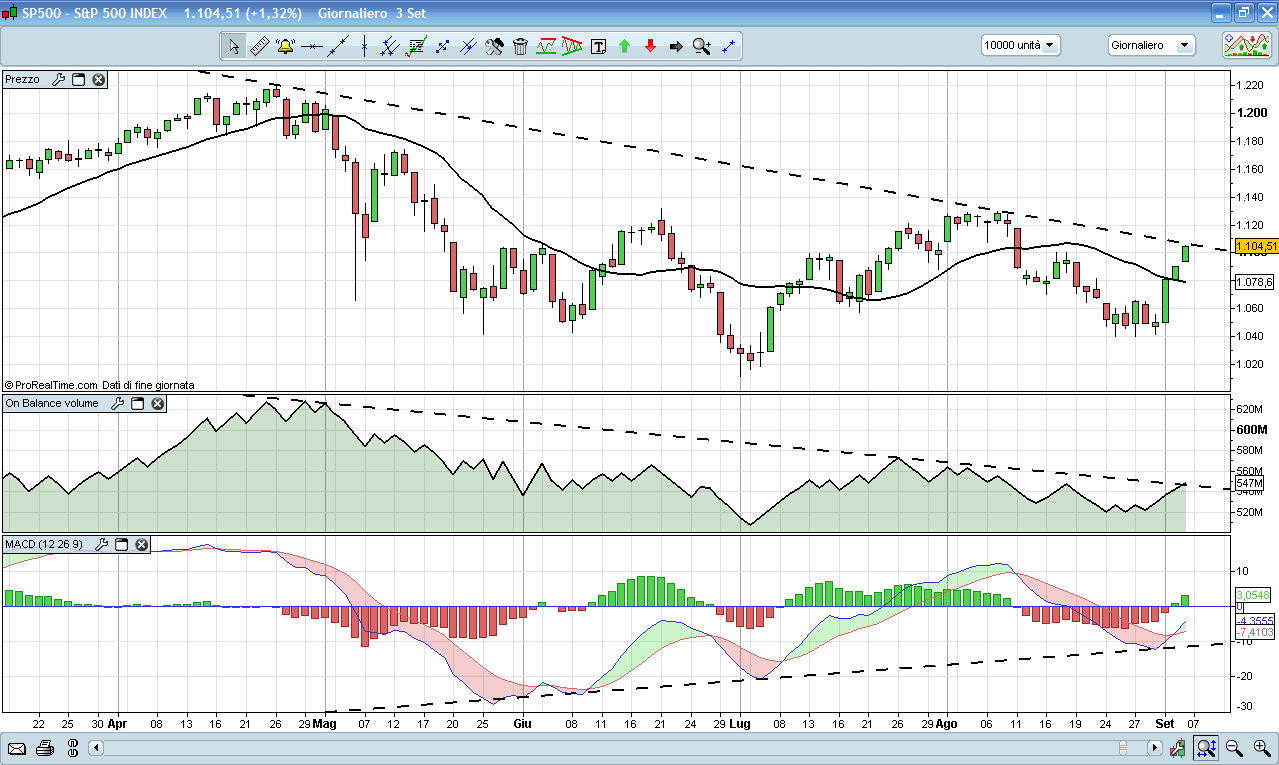The height and width of the screenshot is (765, 1279).
Task: Insert a red down arrow marker
Action: click(x=650, y=46)
